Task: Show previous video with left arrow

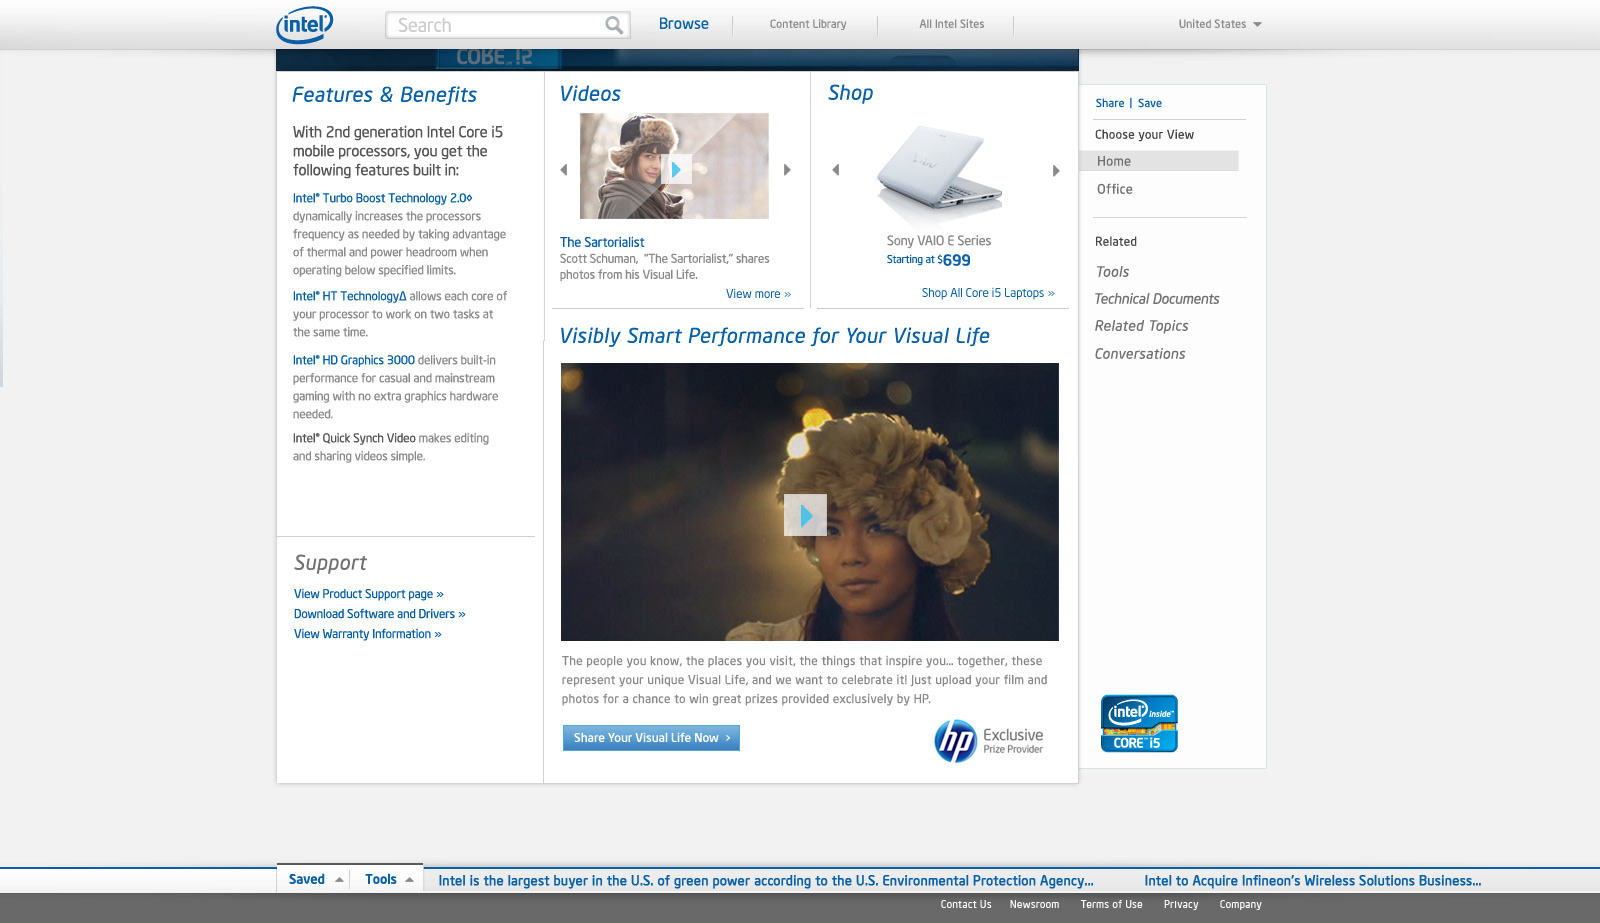Action: click(564, 170)
